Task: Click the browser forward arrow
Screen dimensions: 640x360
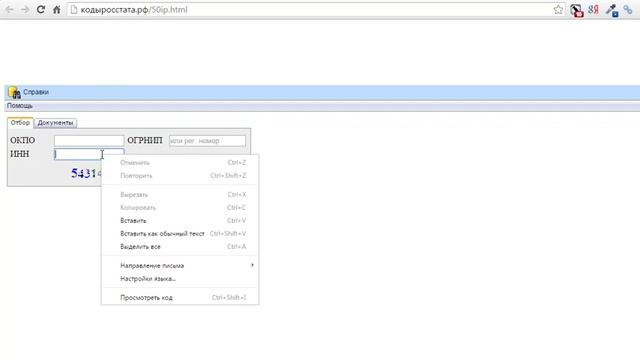Action: (25, 9)
